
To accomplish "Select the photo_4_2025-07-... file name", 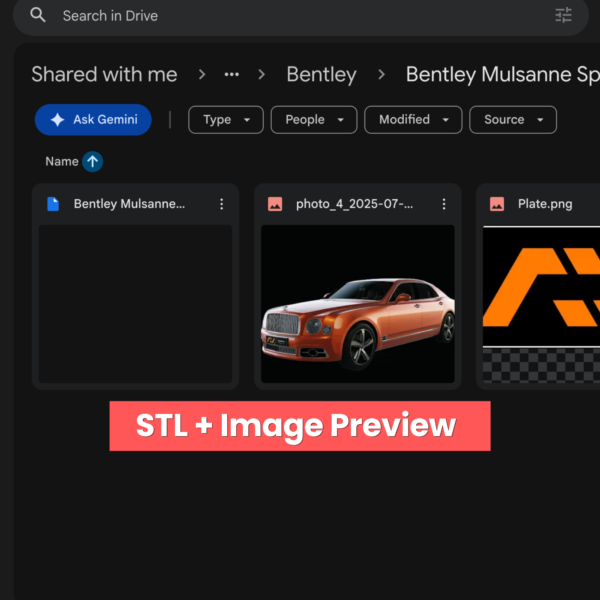I will [354, 204].
